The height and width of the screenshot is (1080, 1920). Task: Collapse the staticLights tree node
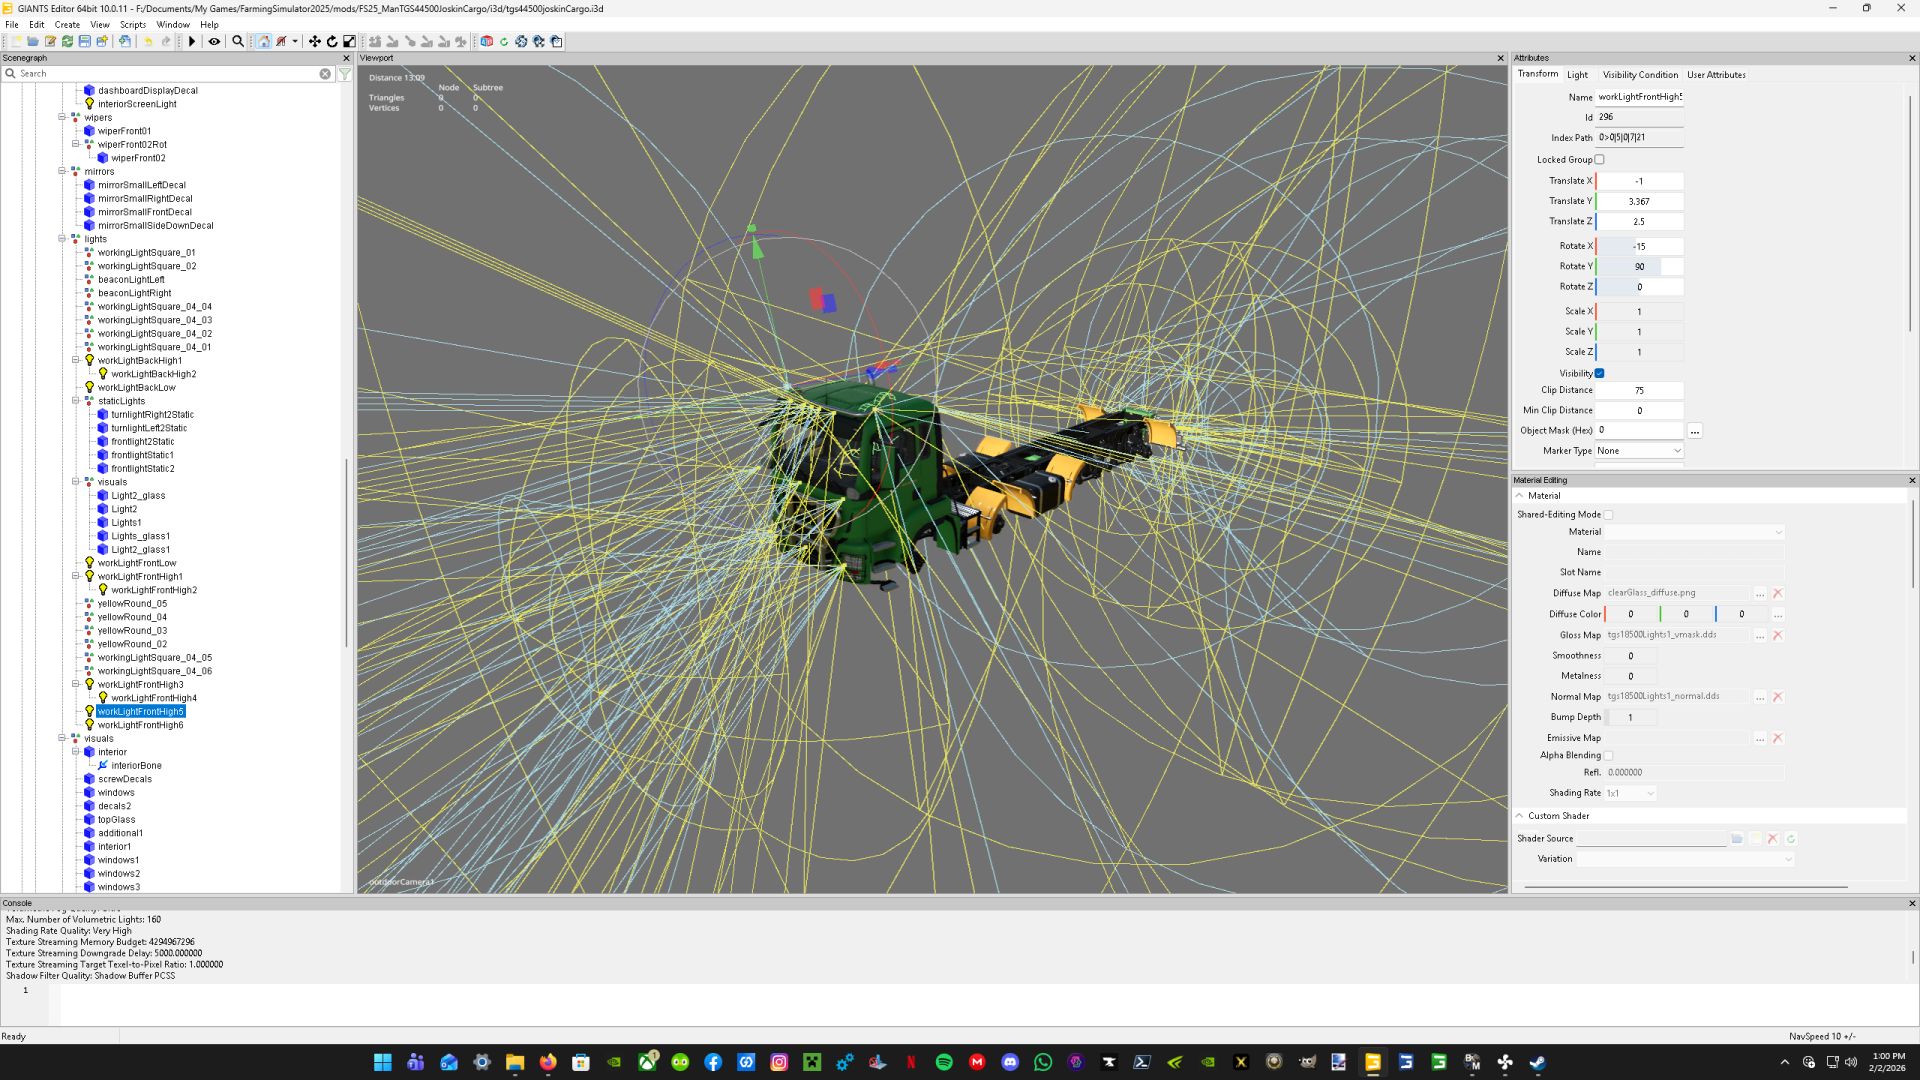pyautogui.click(x=75, y=400)
